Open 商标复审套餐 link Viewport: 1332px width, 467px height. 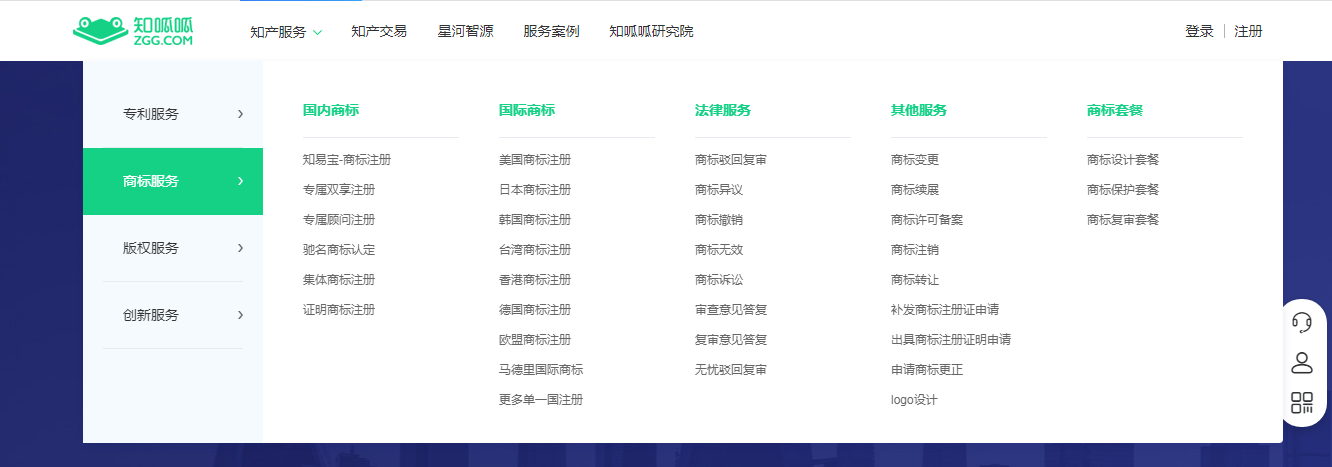[1123, 220]
